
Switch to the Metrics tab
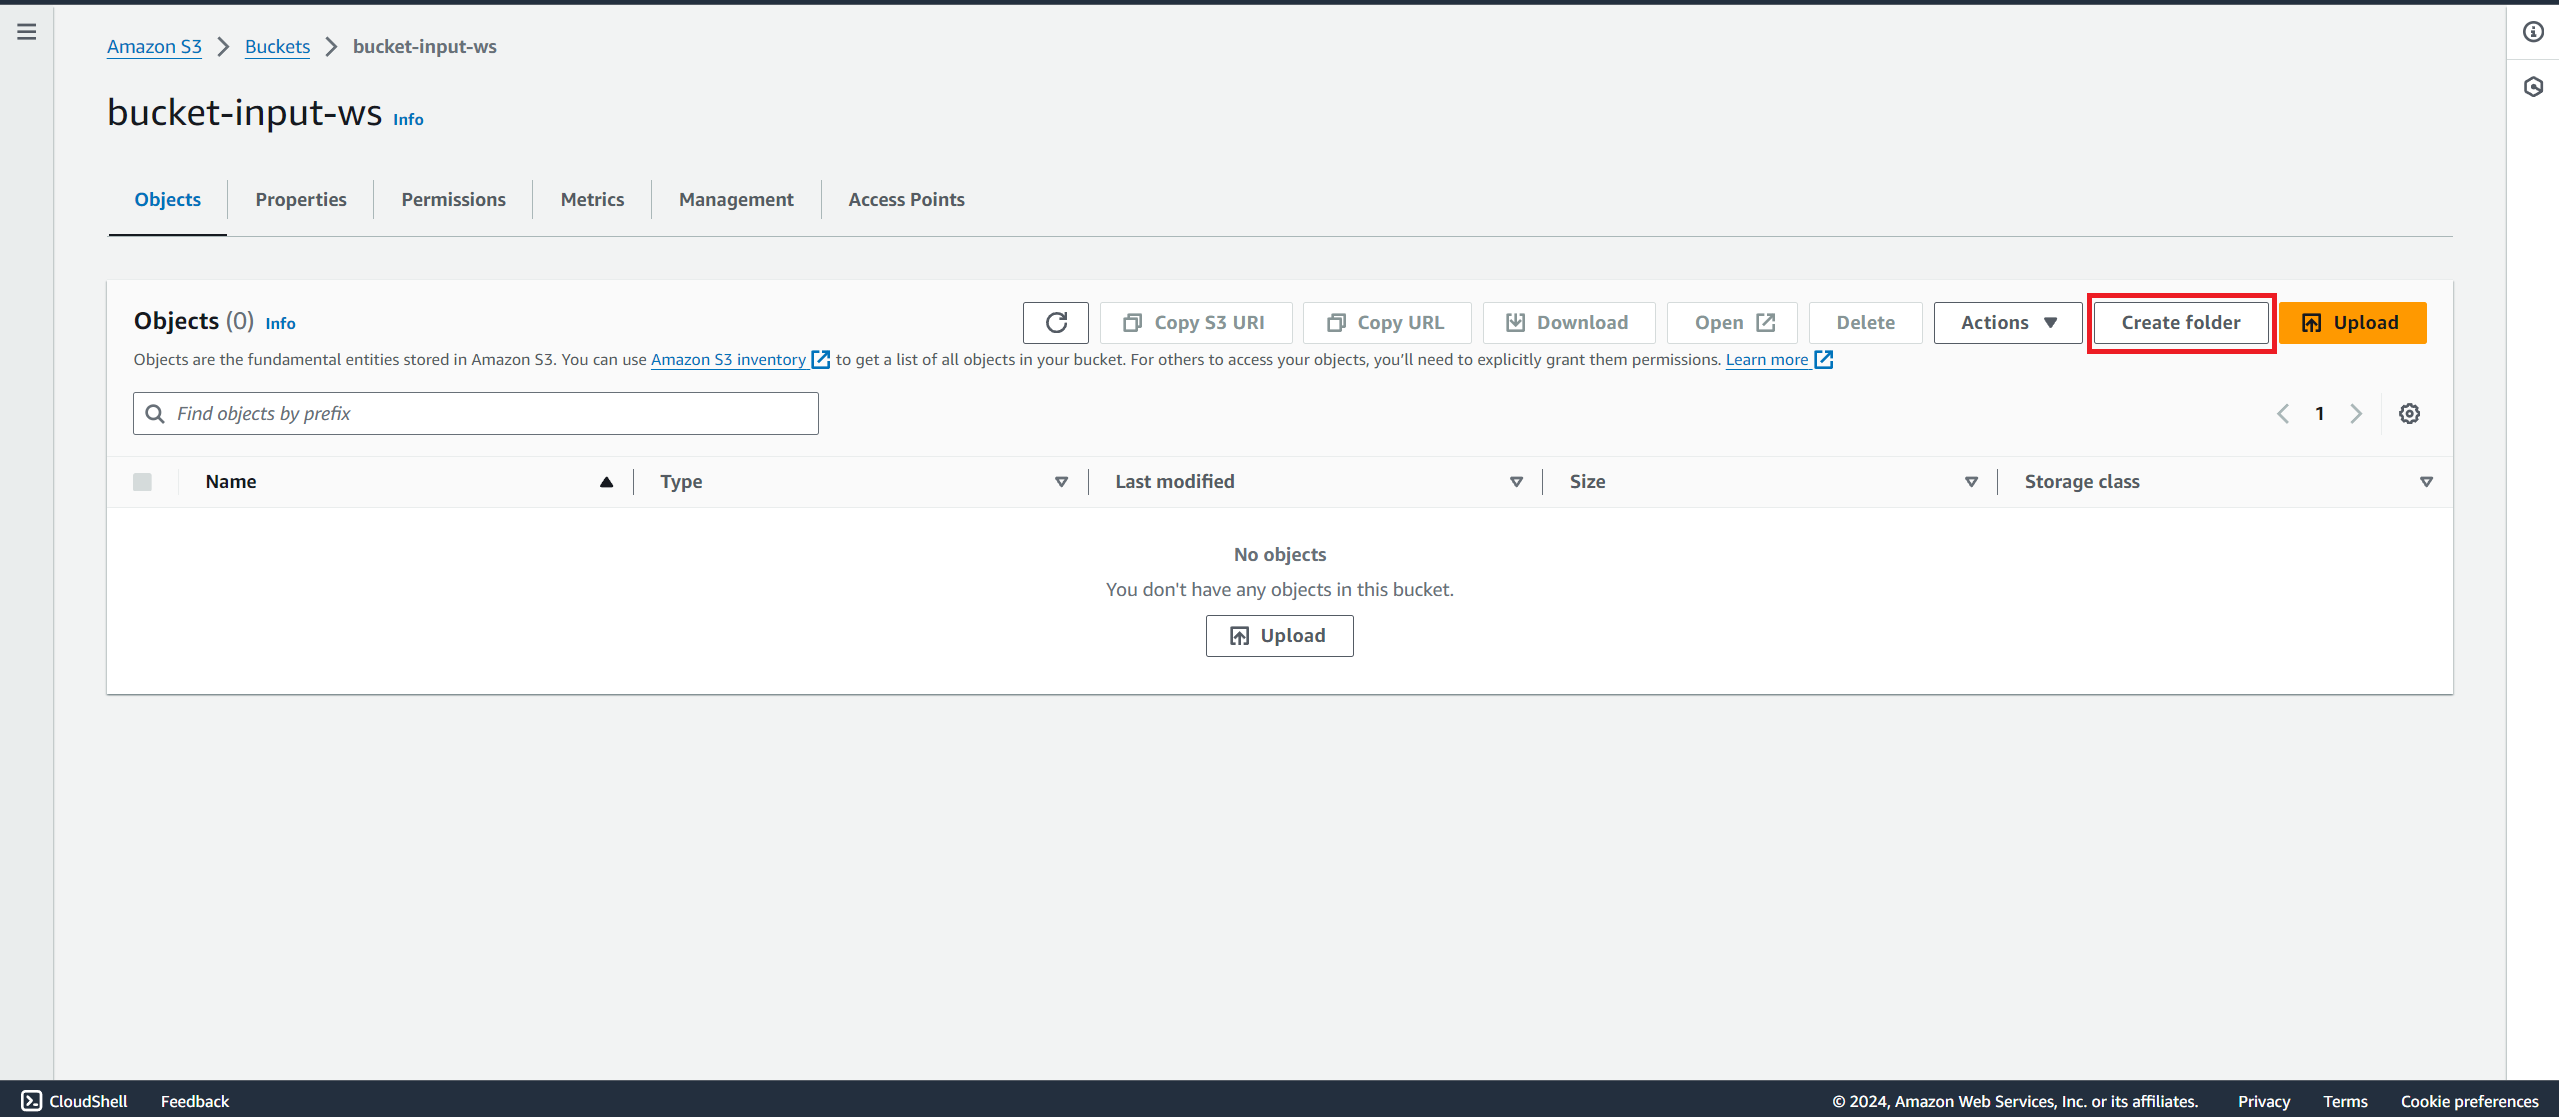593,200
